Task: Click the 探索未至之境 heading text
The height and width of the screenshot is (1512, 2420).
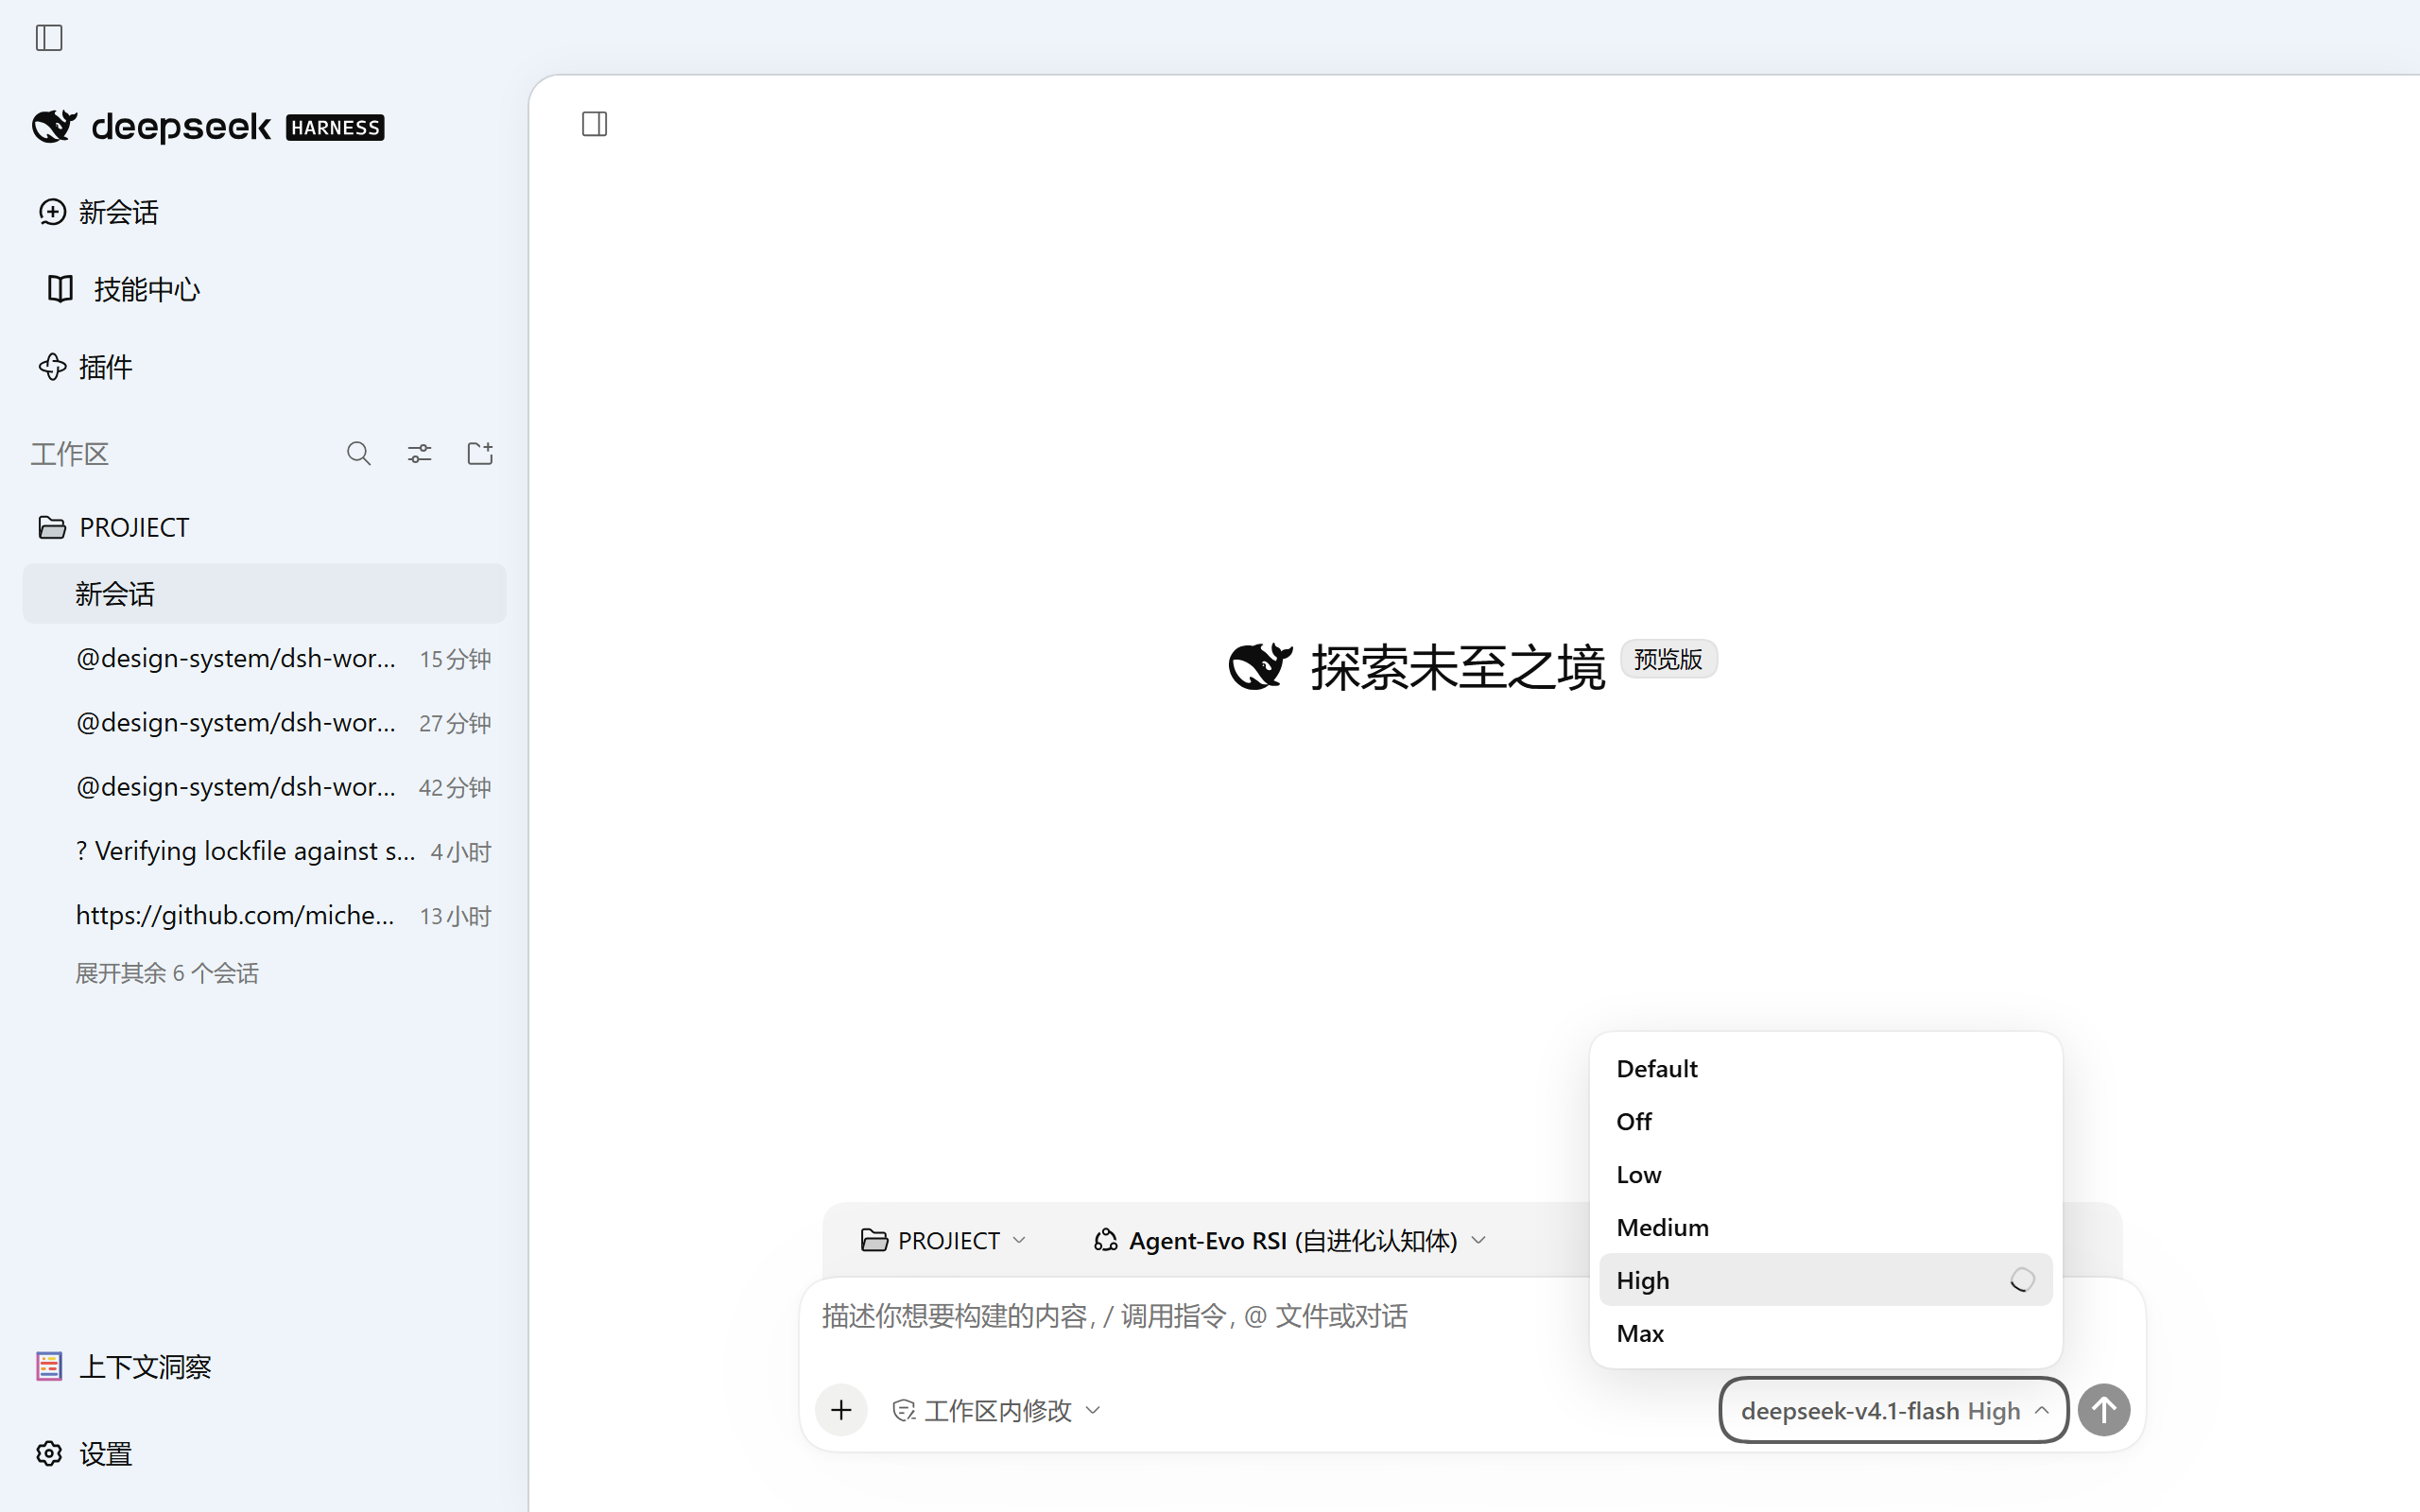Action: [x=1458, y=667]
